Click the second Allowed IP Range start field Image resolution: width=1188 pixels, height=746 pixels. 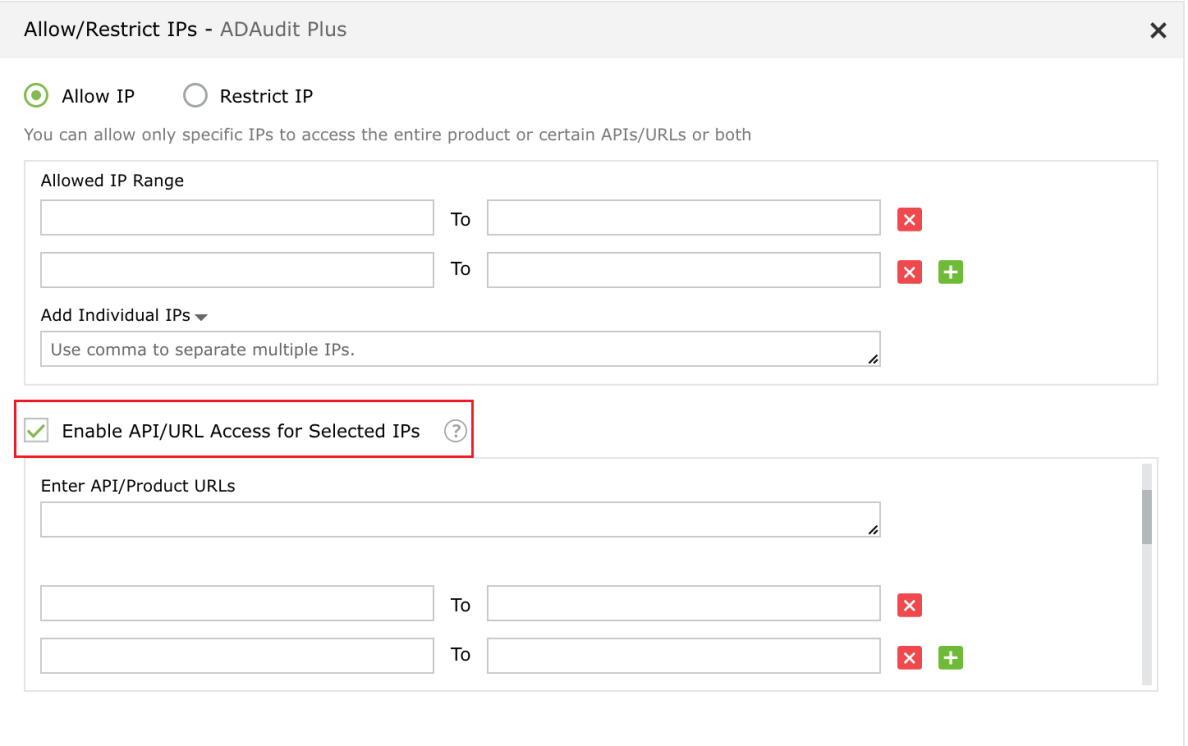[237, 269]
